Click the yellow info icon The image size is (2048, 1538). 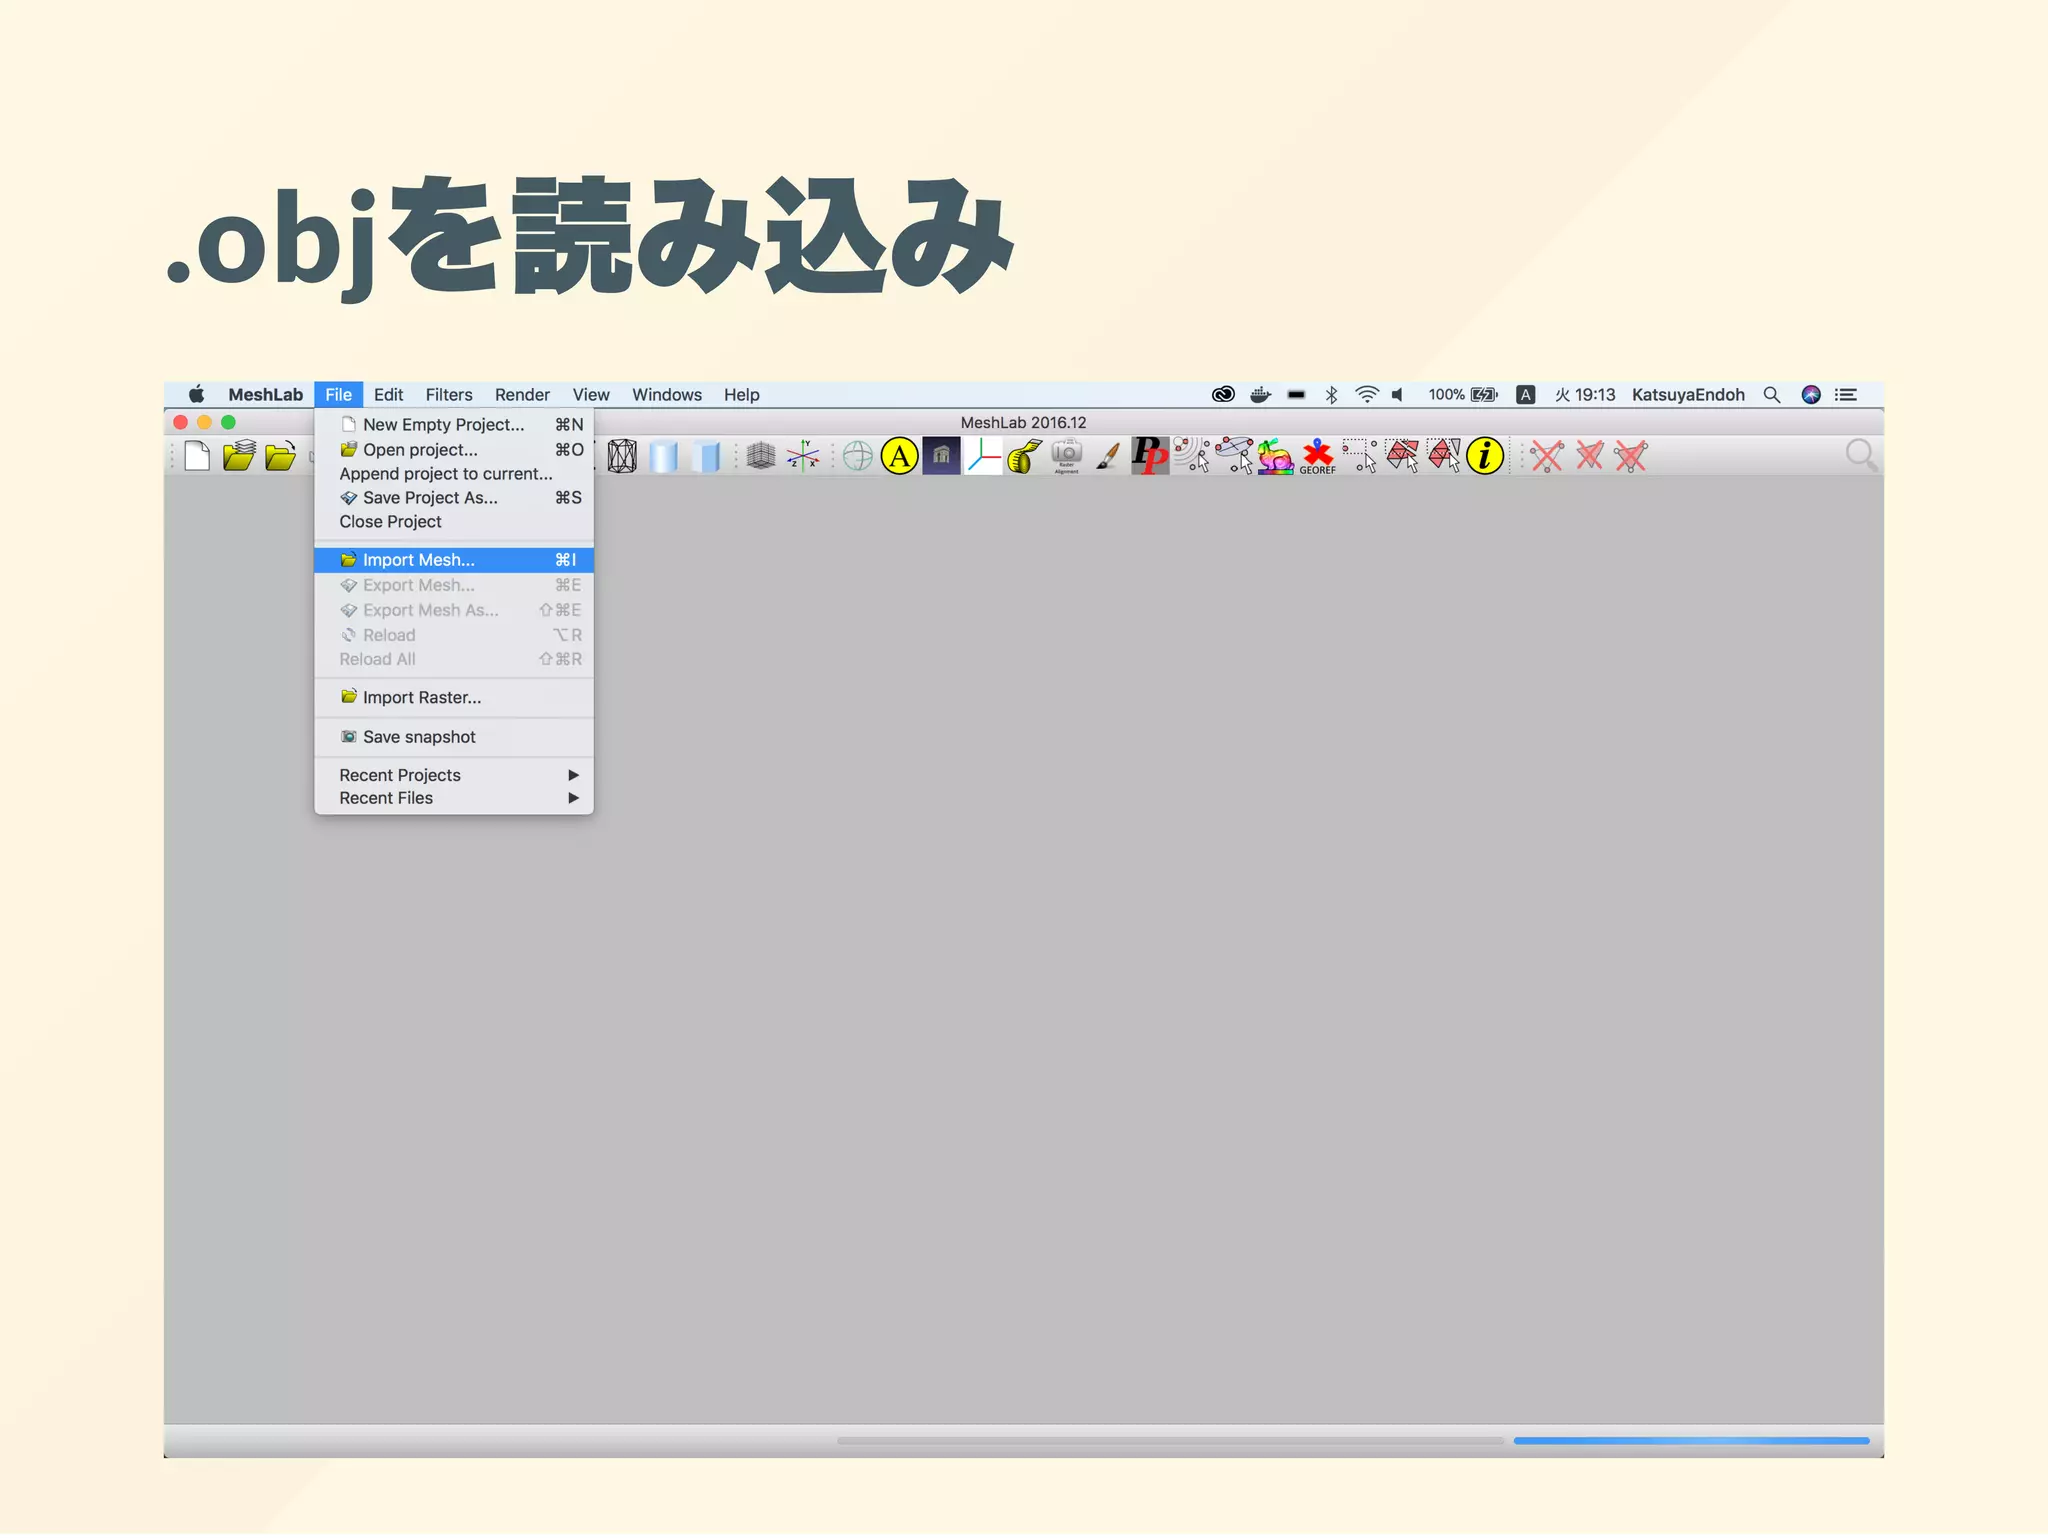pyautogui.click(x=1485, y=457)
